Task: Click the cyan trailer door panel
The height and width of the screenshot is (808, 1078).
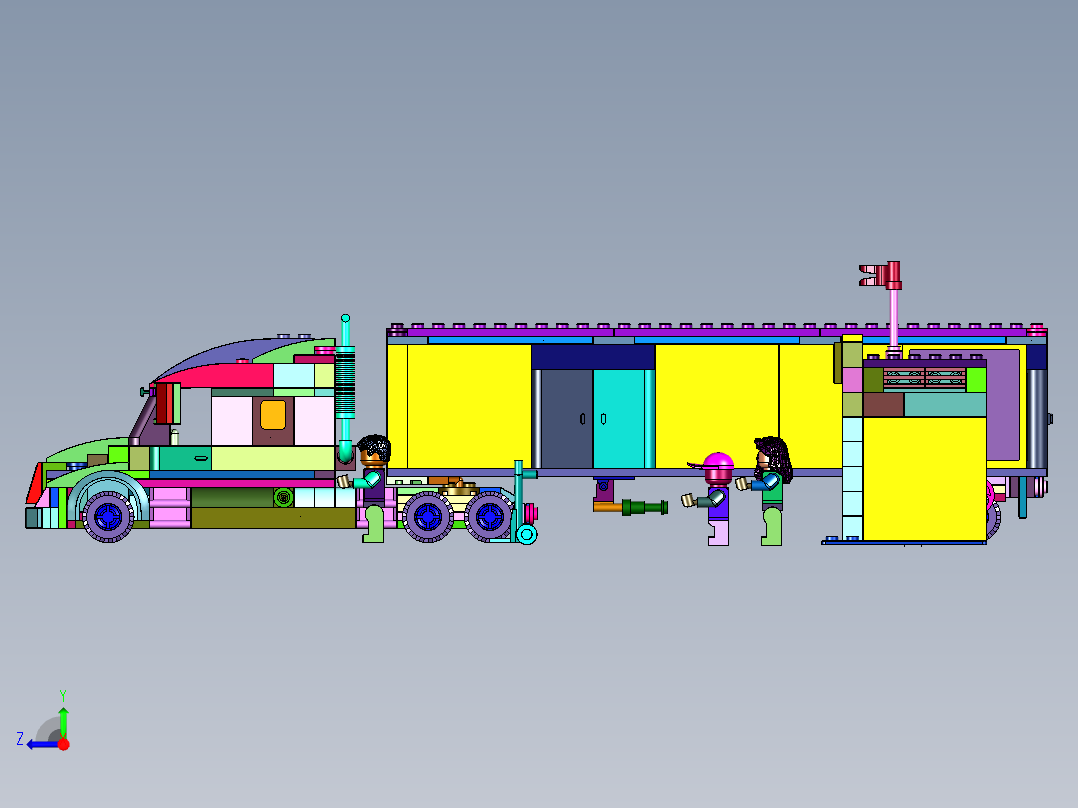Action: click(x=619, y=419)
